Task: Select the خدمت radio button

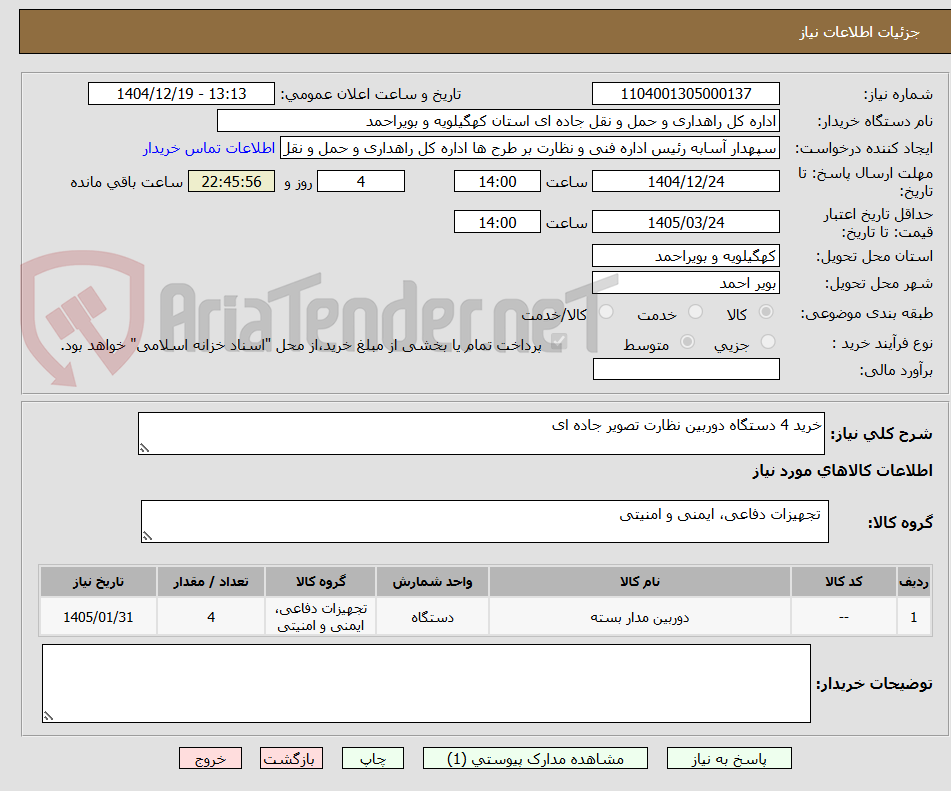Action: pyautogui.click(x=696, y=312)
